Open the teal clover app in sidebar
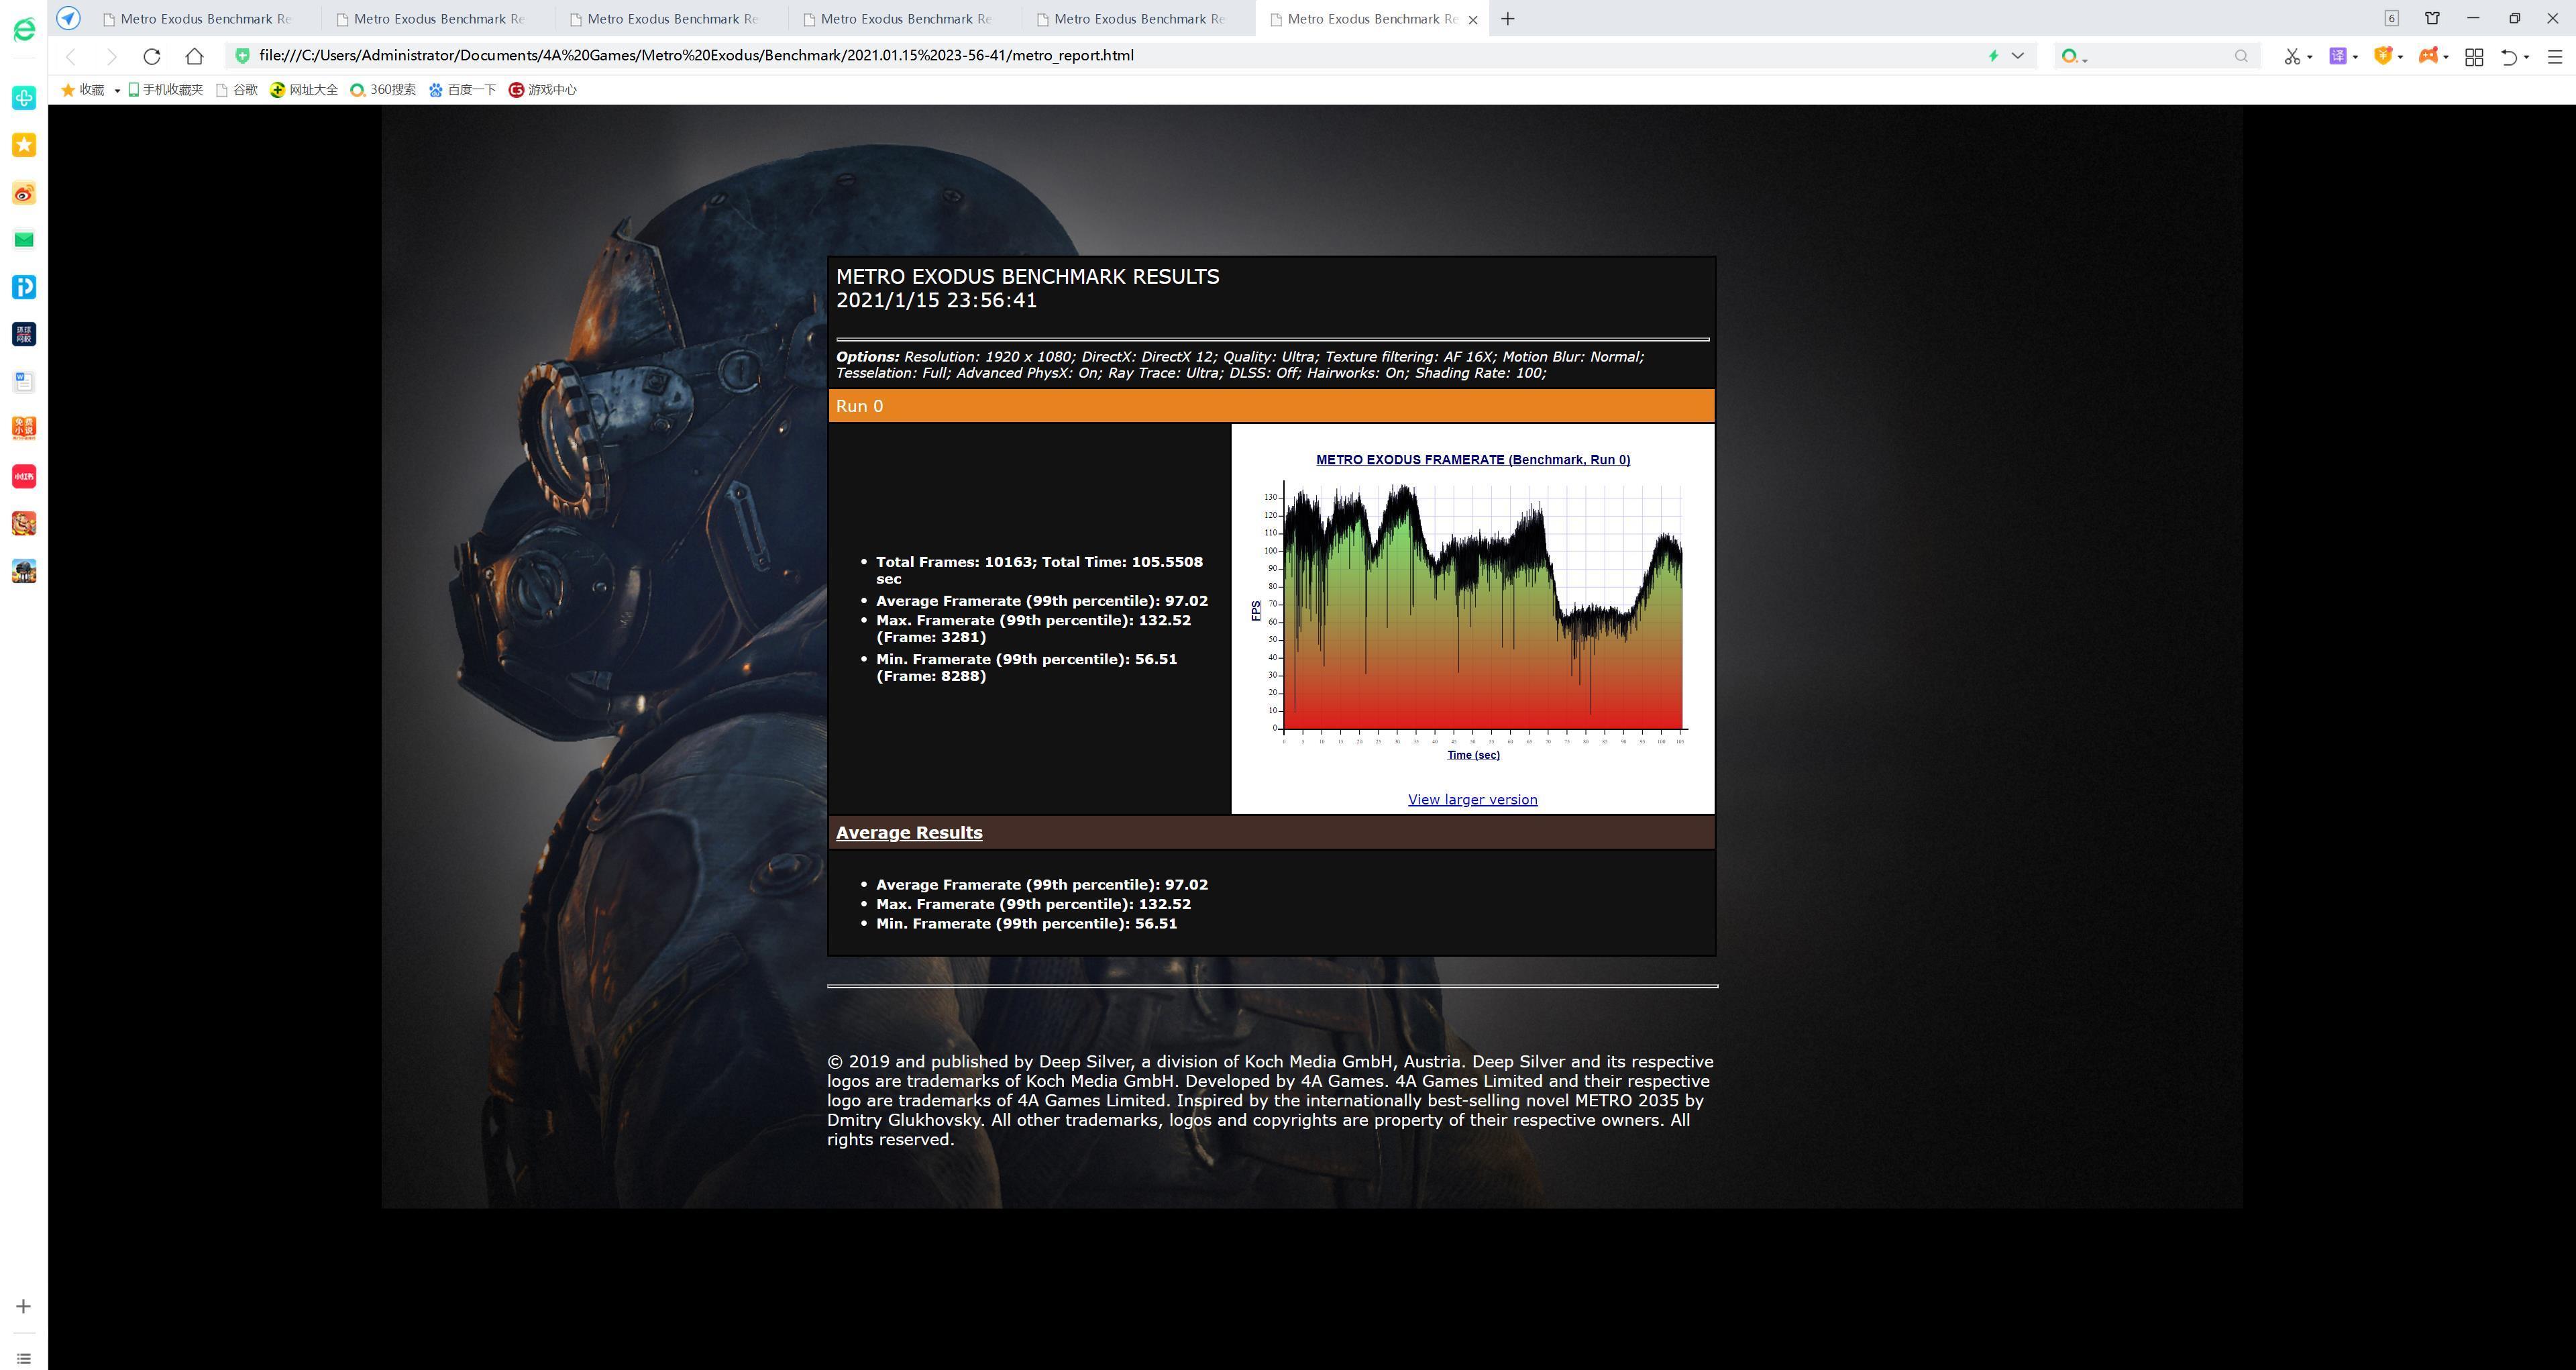2576x1370 pixels. coord(24,97)
